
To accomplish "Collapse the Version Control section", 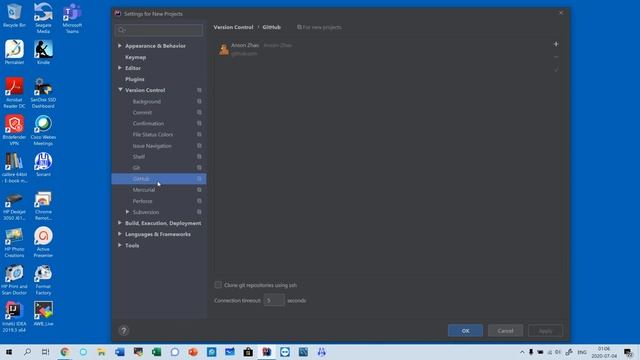I will tap(120, 90).
